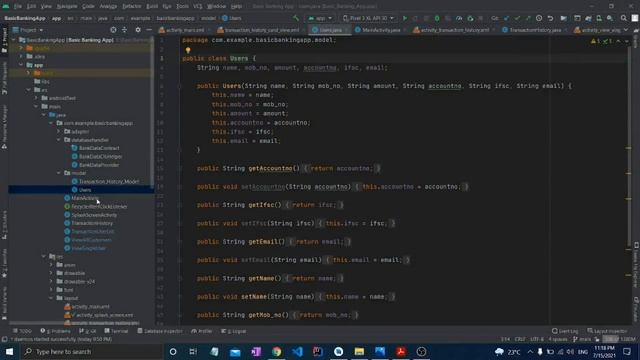Click the Debug app bug icon

[x=437, y=18]
